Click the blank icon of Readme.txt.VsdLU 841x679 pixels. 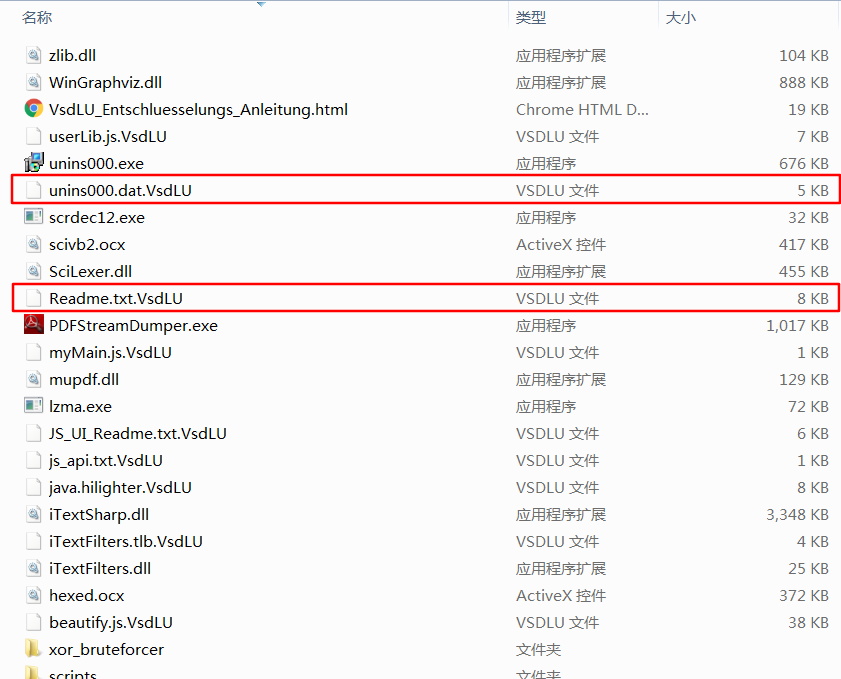(x=33, y=298)
